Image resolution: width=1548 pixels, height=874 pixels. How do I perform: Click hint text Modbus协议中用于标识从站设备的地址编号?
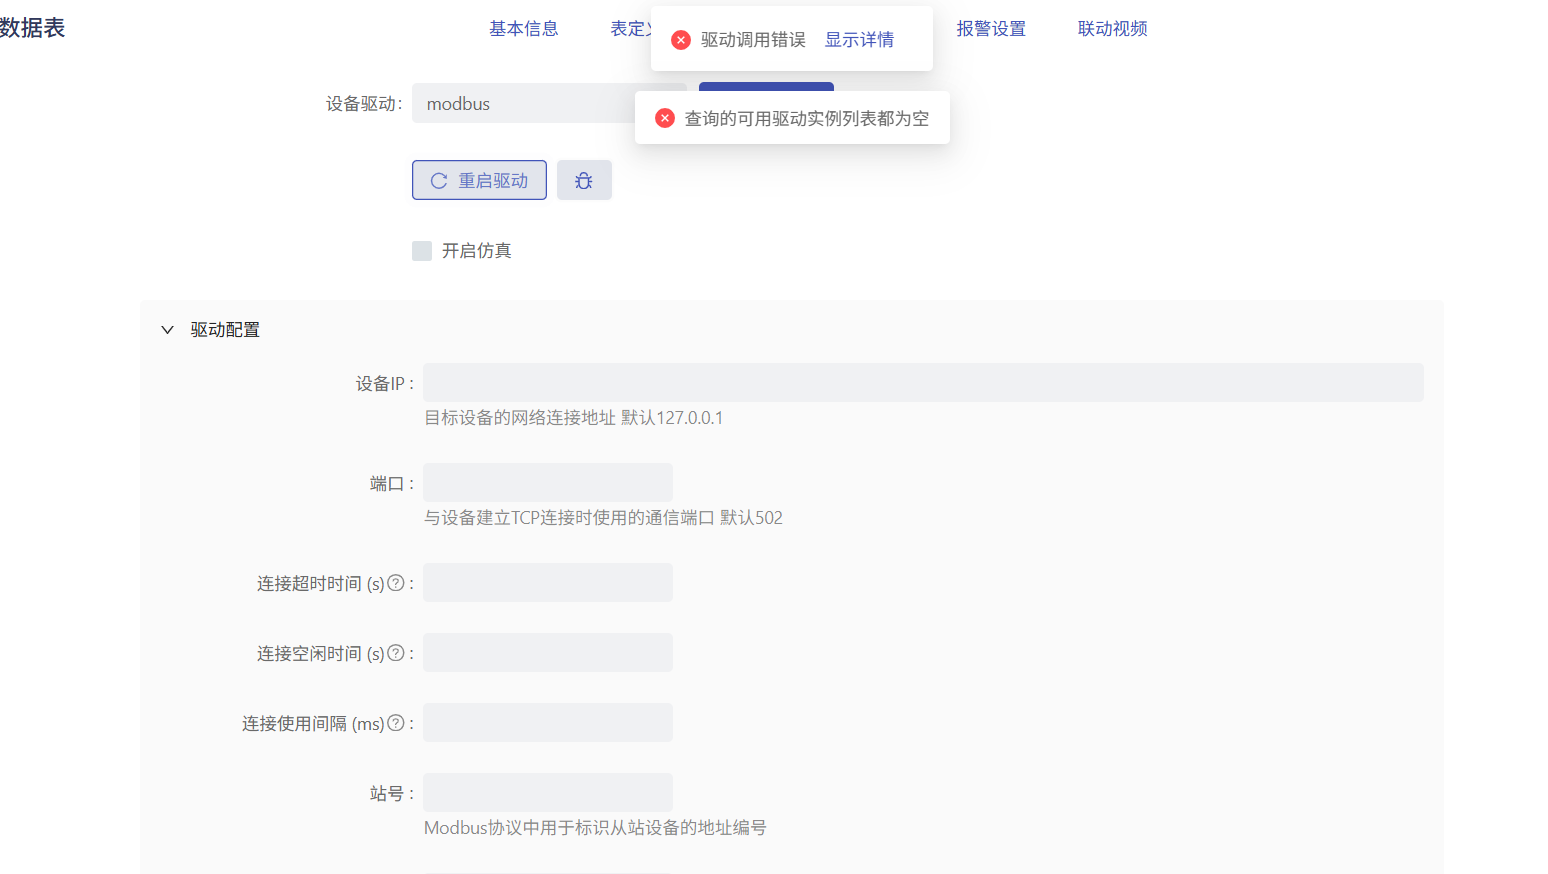pyautogui.click(x=595, y=828)
